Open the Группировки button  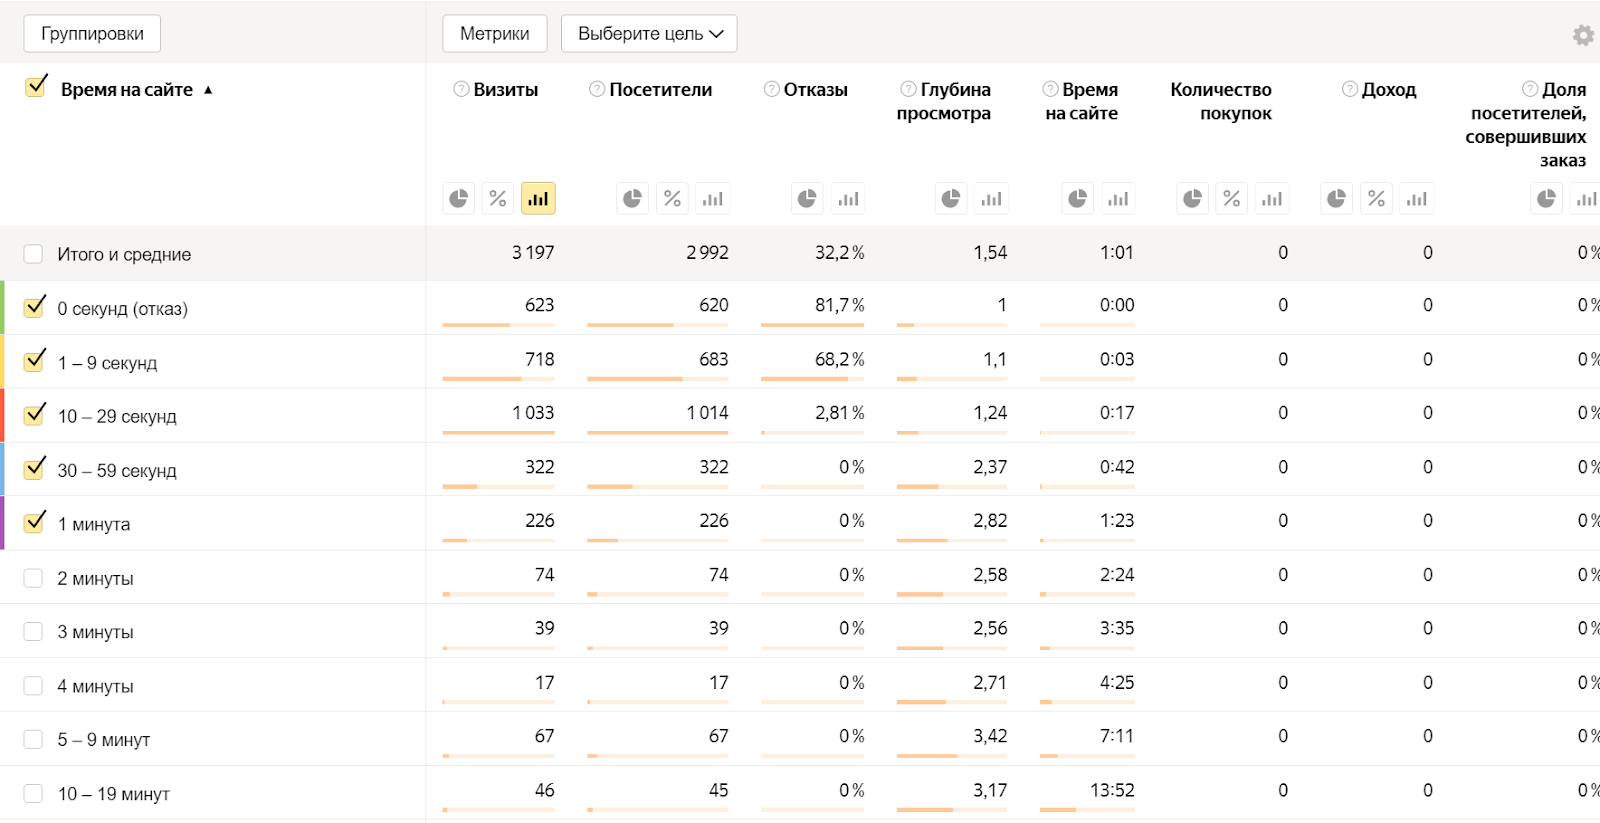[x=92, y=34]
